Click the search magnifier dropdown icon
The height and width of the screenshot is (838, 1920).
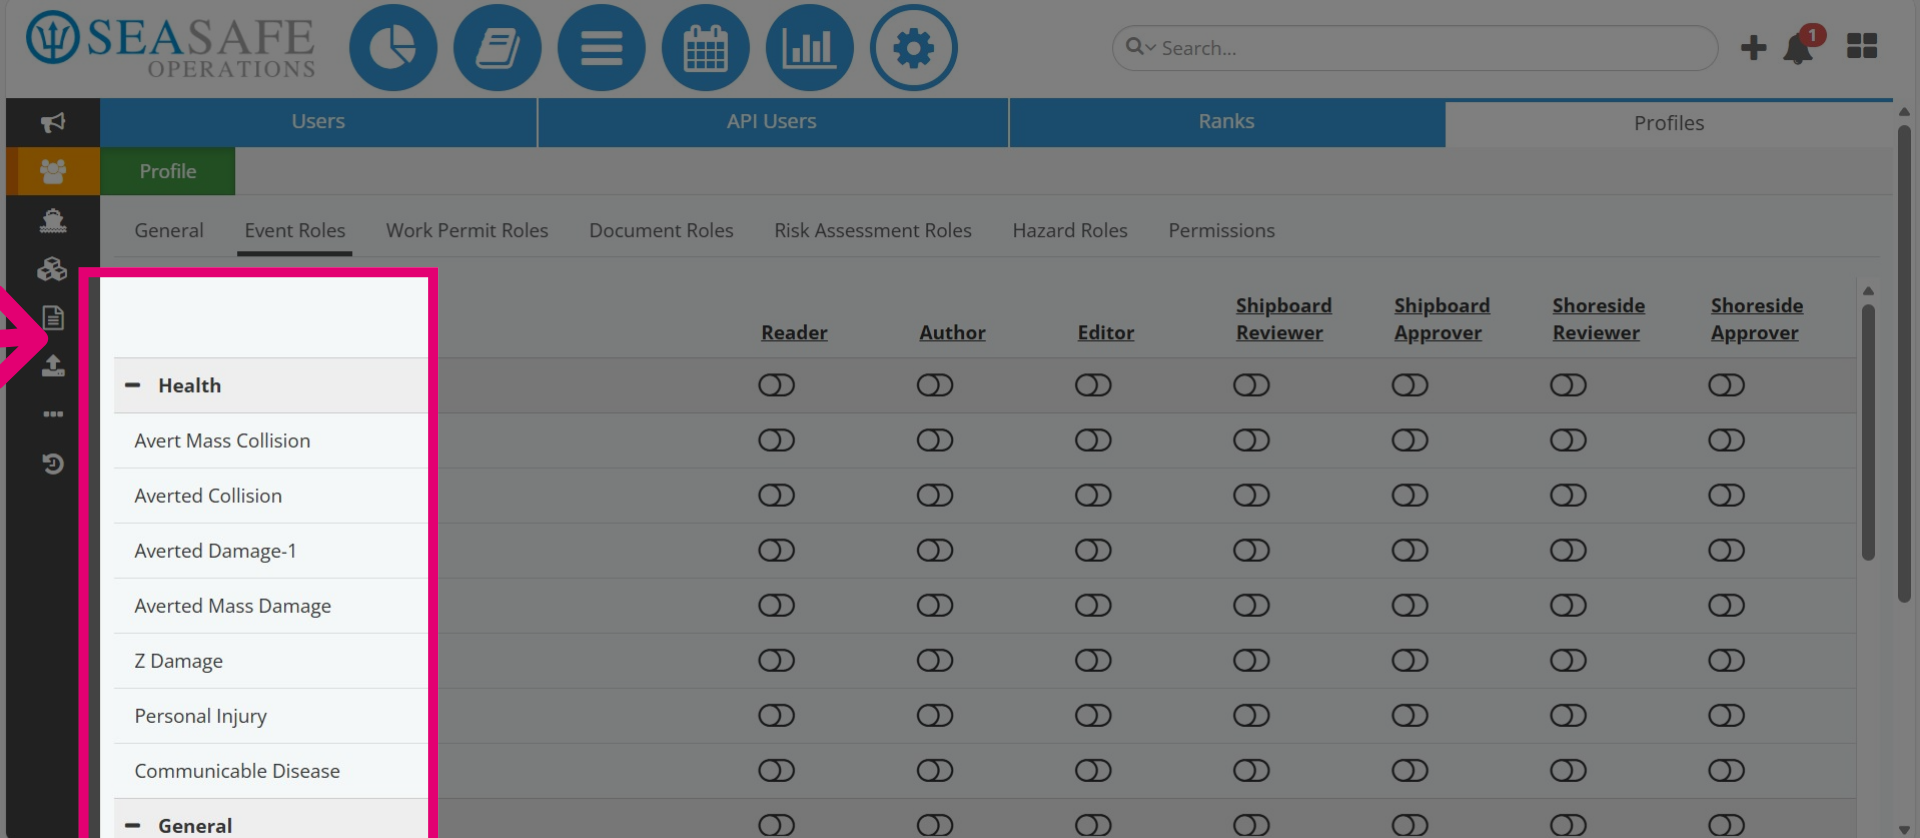pyautogui.click(x=1140, y=47)
